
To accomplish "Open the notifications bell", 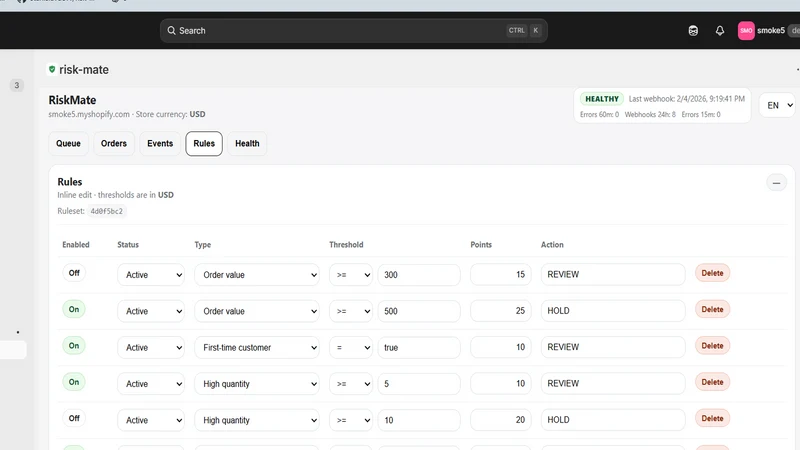I will point(719,31).
